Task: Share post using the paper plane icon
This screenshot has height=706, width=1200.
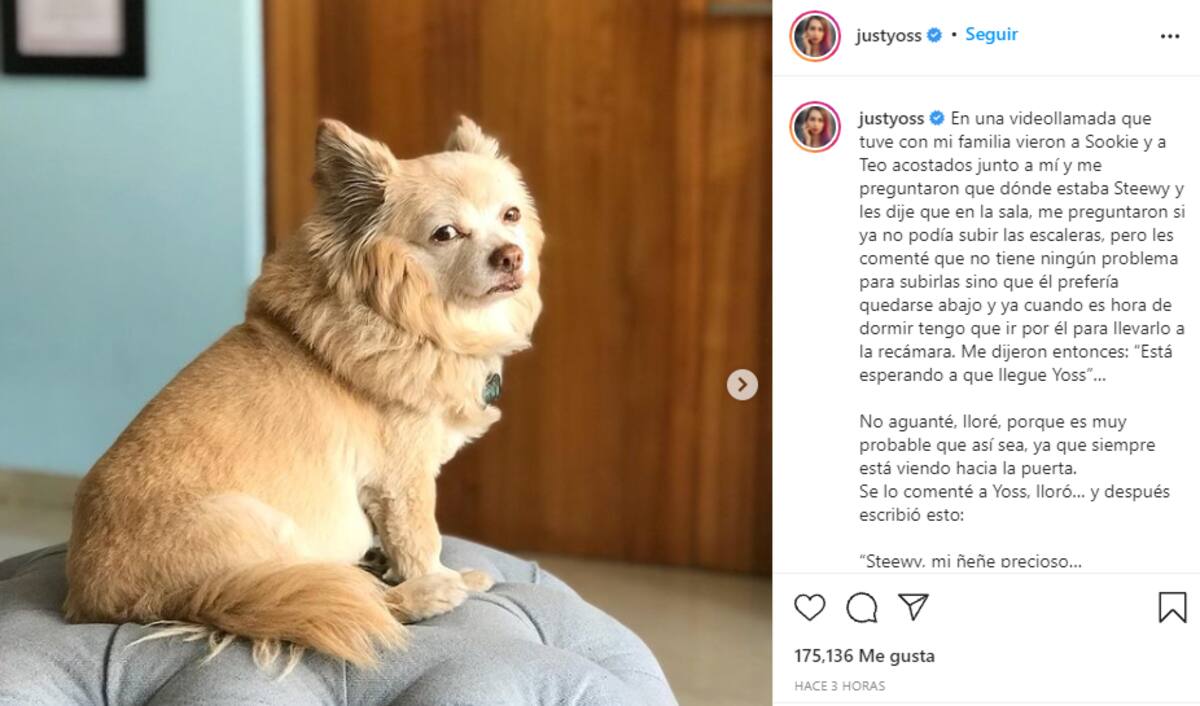Action: 913,606
